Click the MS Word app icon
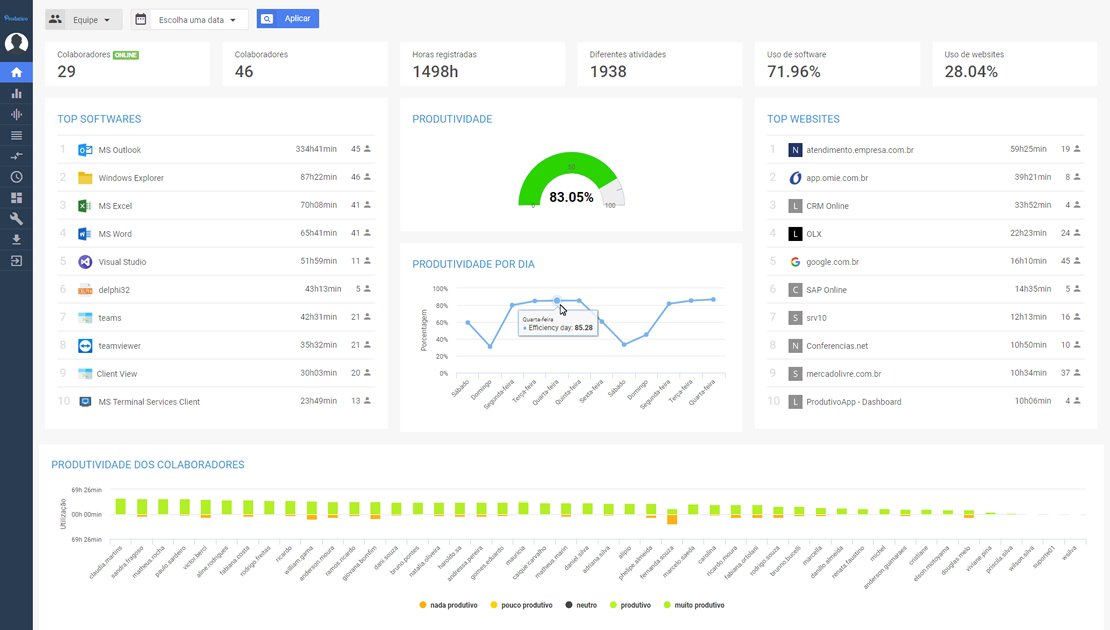Screen dimensions: 1110x630 click(x=85, y=234)
